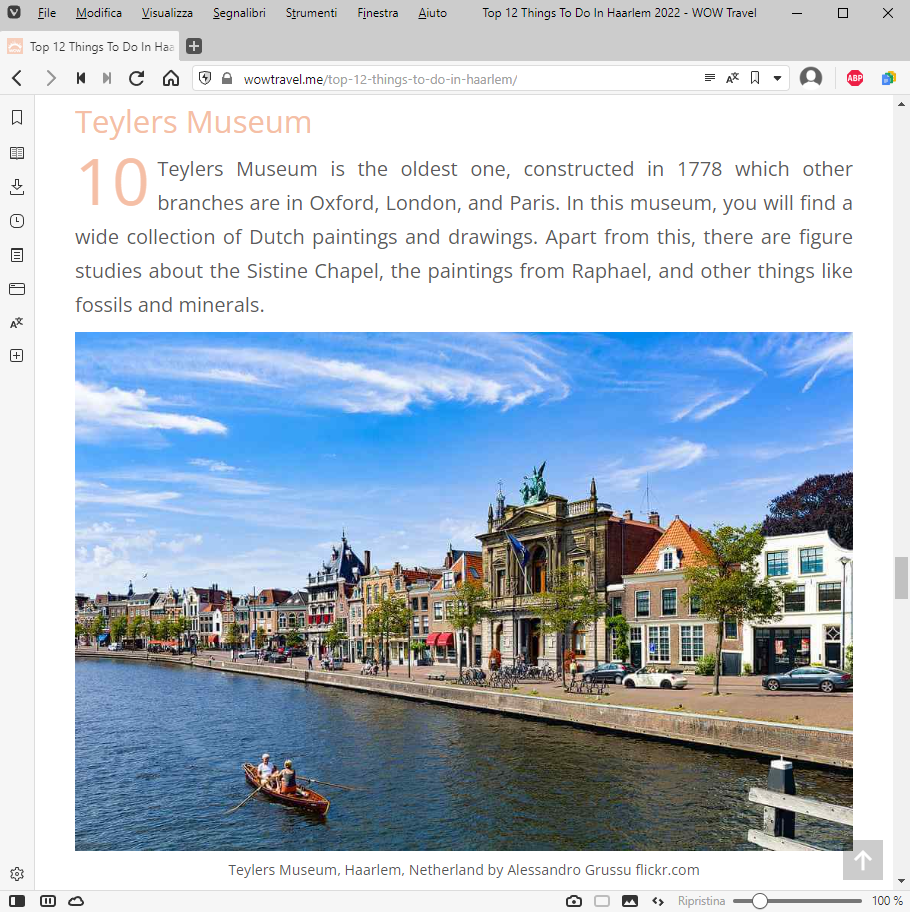Open Bookmarks panel in sidebar
This screenshot has width=910, height=912.
tap(17, 118)
